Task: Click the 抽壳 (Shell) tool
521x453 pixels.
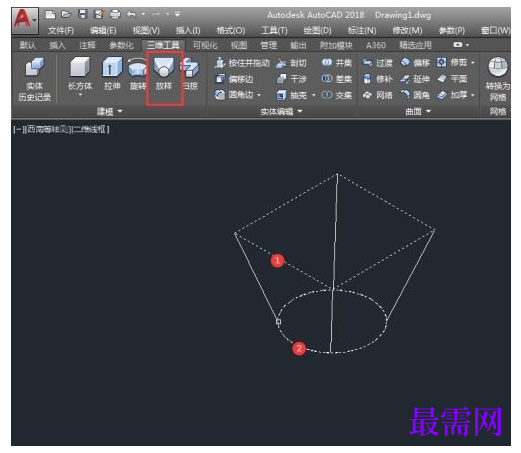Action: [x=291, y=95]
